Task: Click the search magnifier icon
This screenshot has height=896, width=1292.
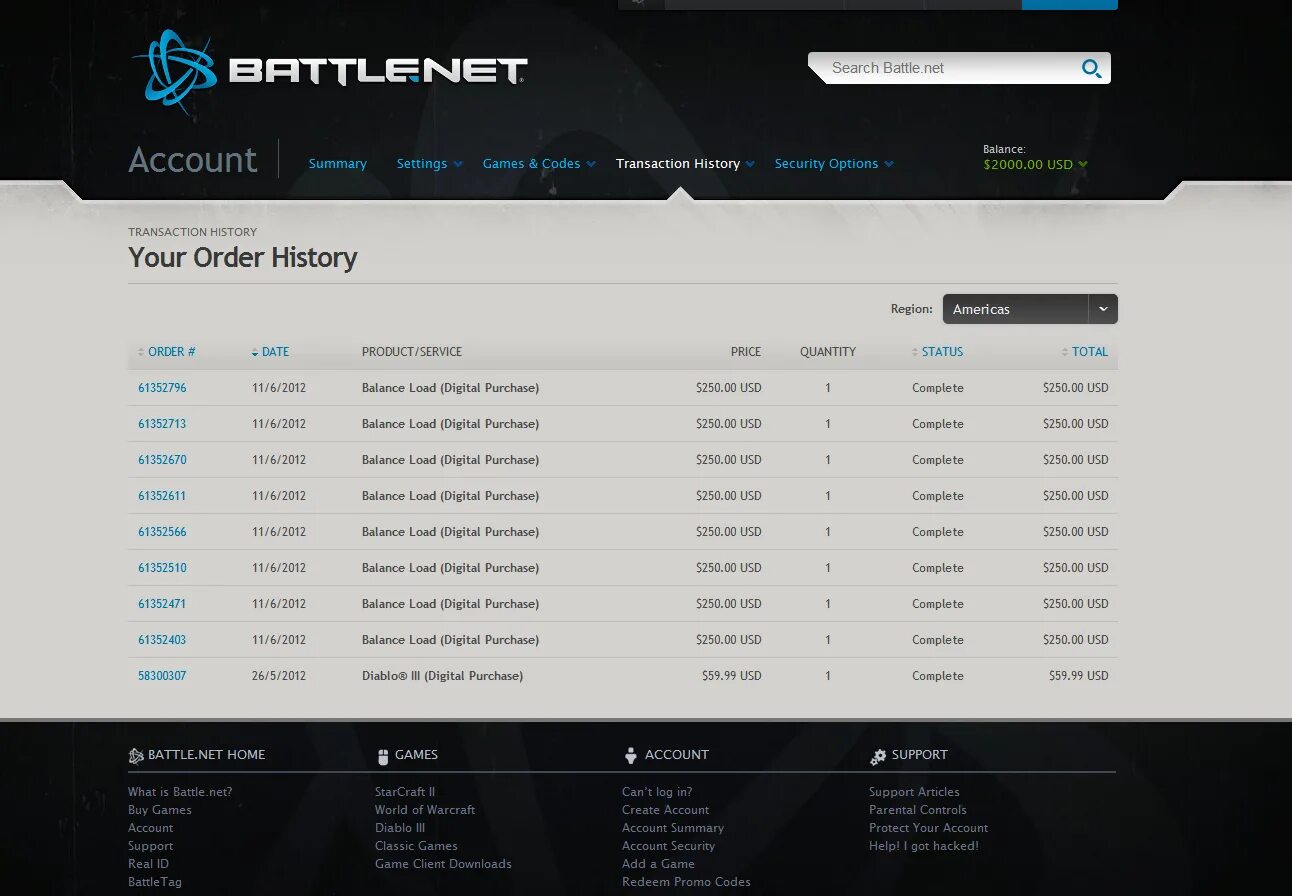Action: [x=1091, y=68]
